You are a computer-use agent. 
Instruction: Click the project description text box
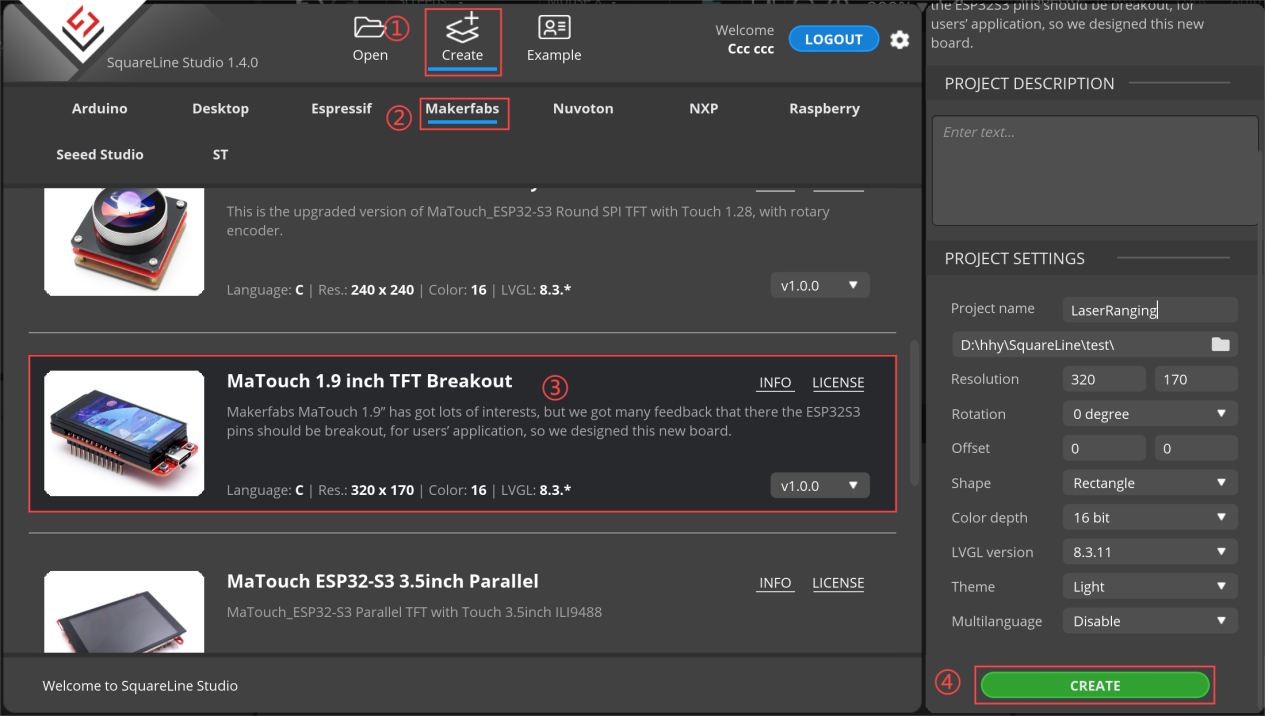(x=1095, y=171)
